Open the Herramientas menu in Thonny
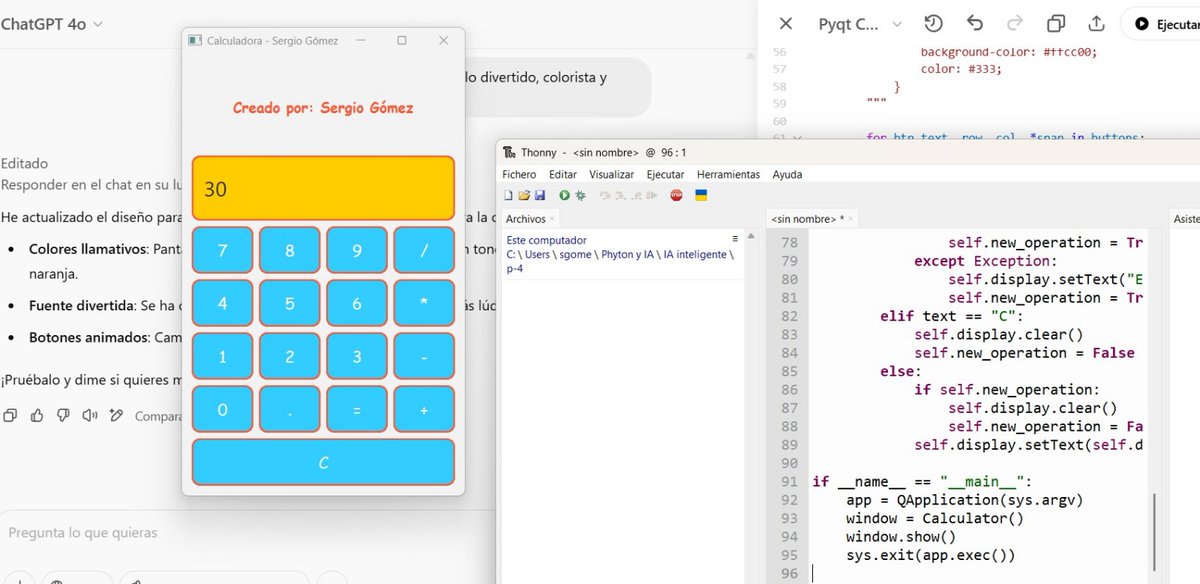Image resolution: width=1200 pixels, height=584 pixels. (x=728, y=174)
